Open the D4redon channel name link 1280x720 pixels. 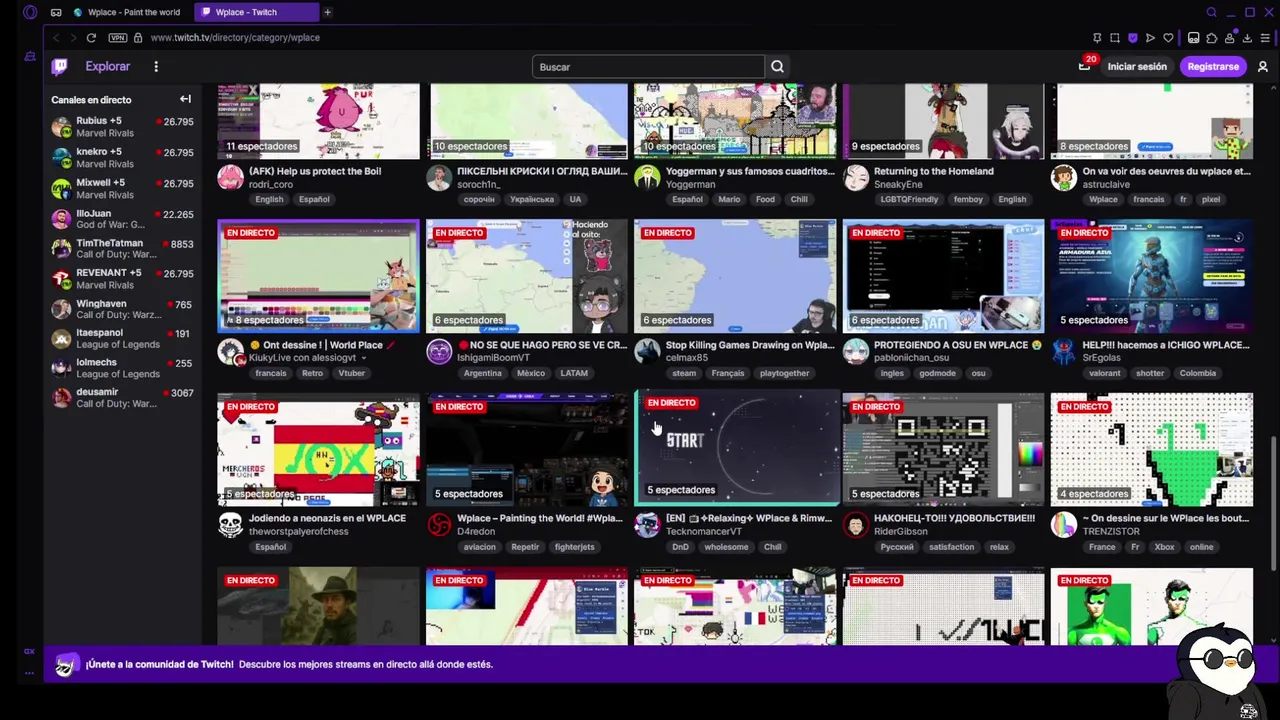[476, 532]
